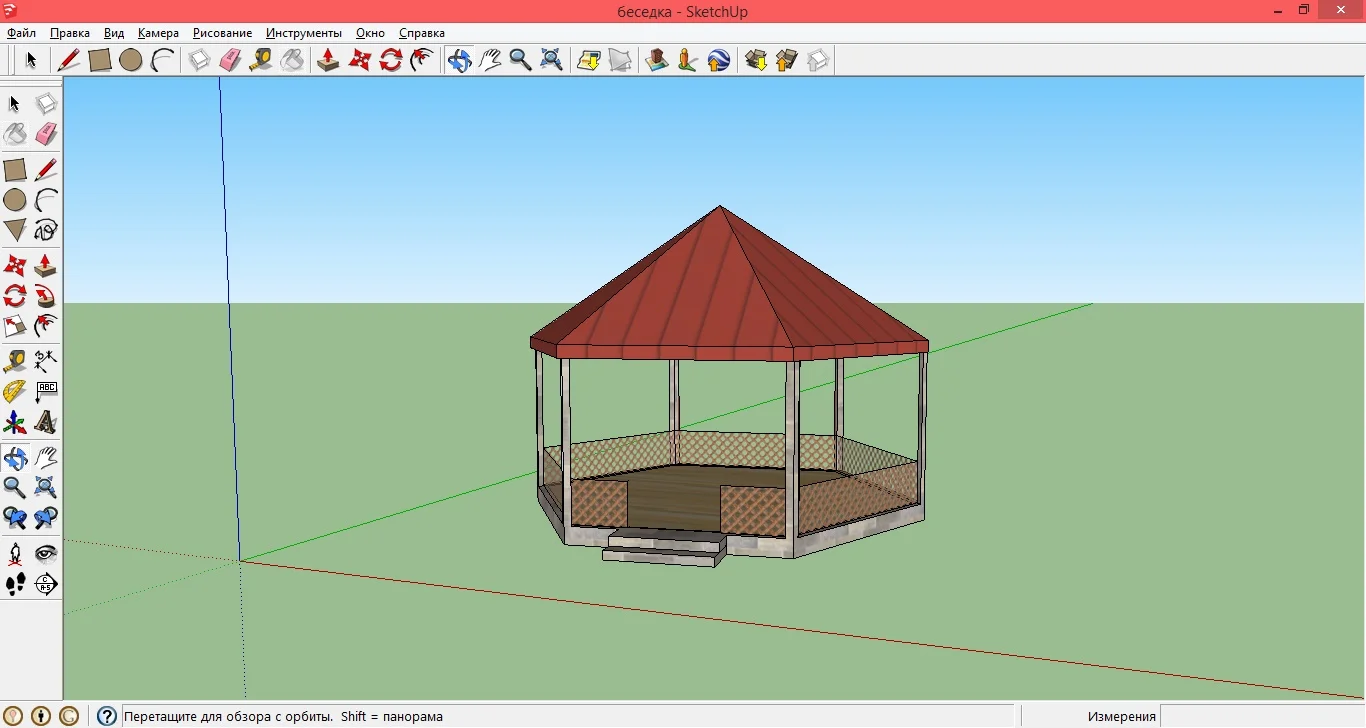
Task: Open the Вид menu
Action: [114, 33]
